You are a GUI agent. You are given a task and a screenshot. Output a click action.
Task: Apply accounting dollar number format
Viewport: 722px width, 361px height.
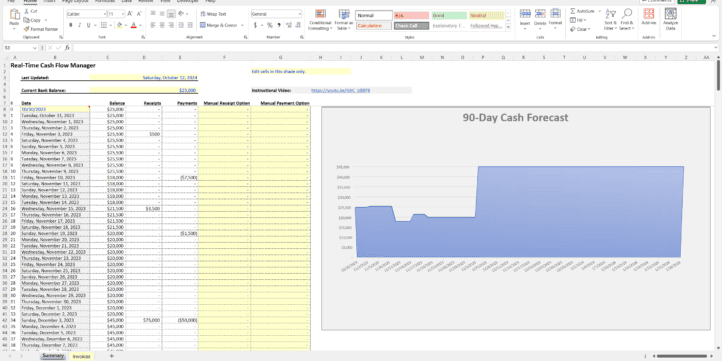point(255,25)
